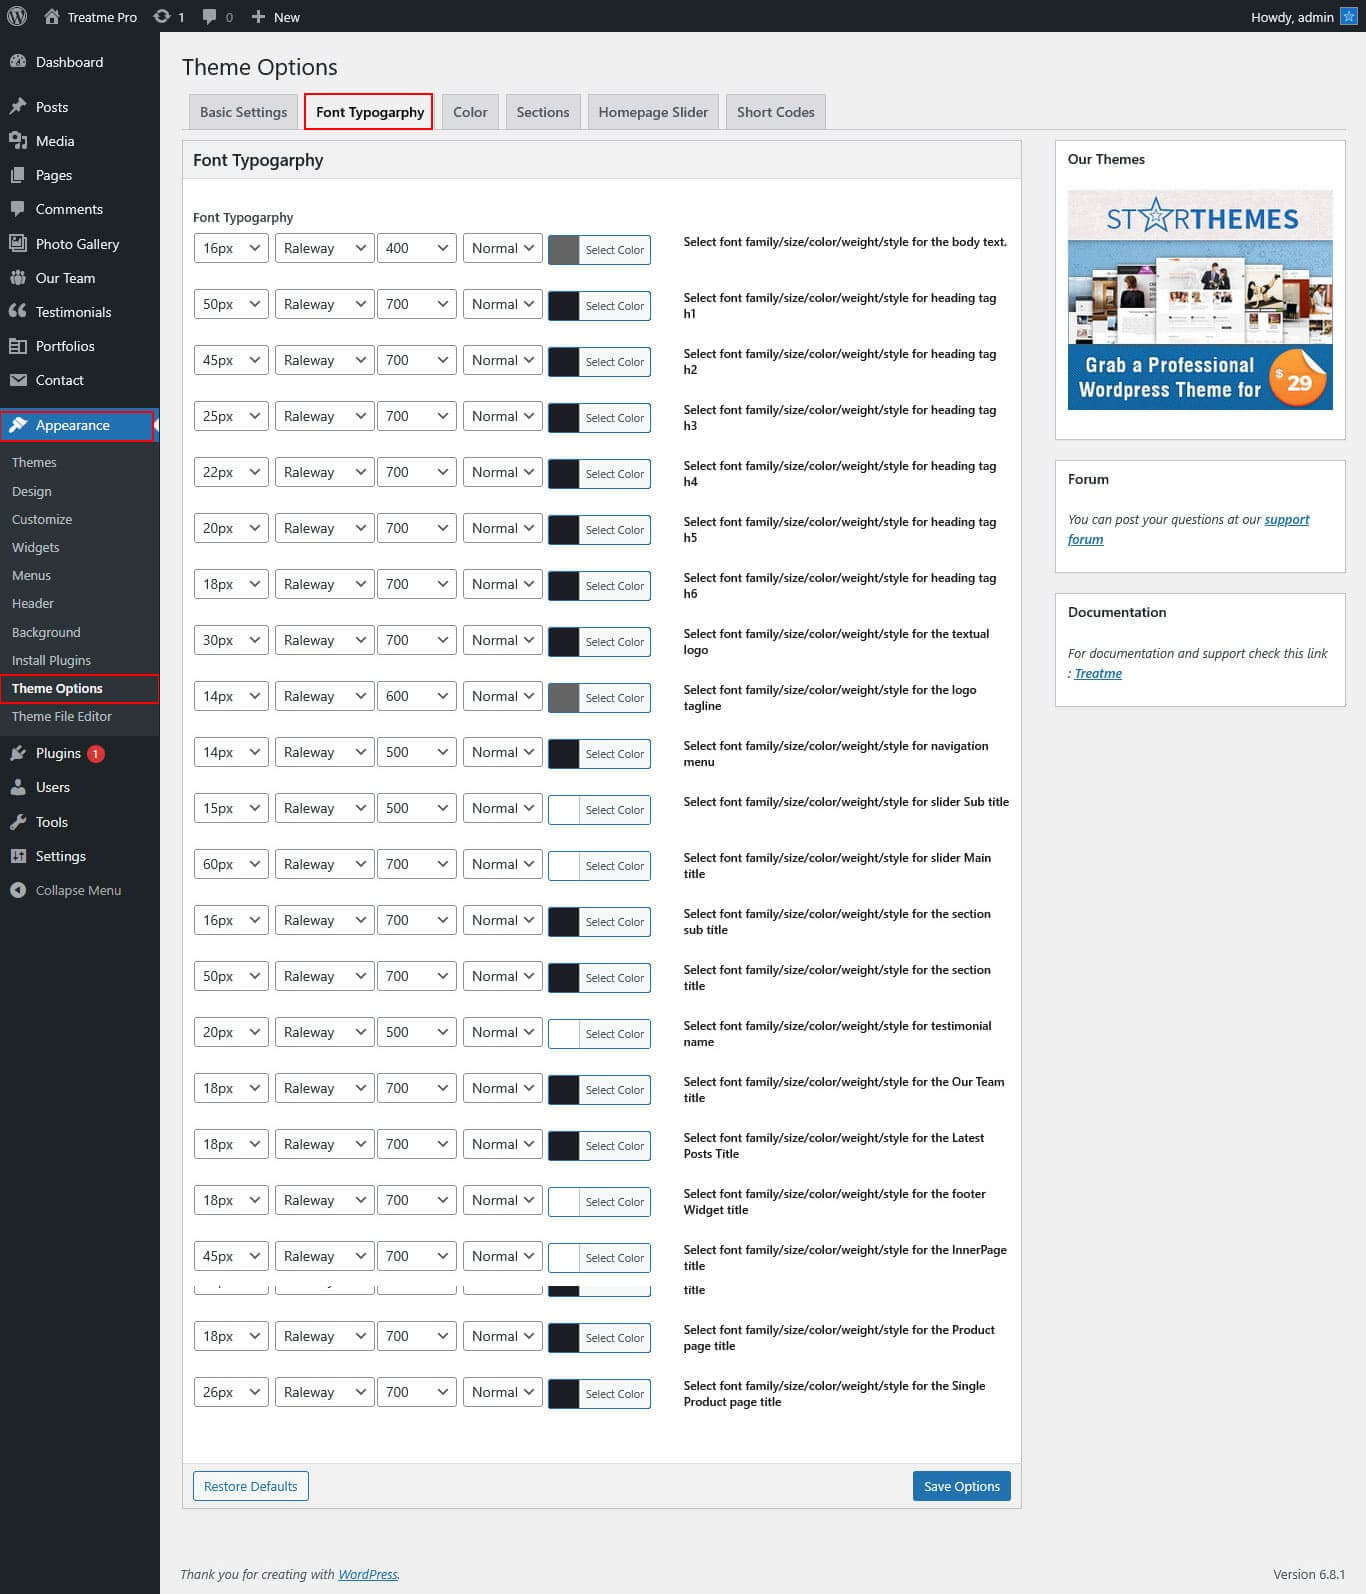
Task: Switch to the Homepage Slider tab
Action: 653,112
